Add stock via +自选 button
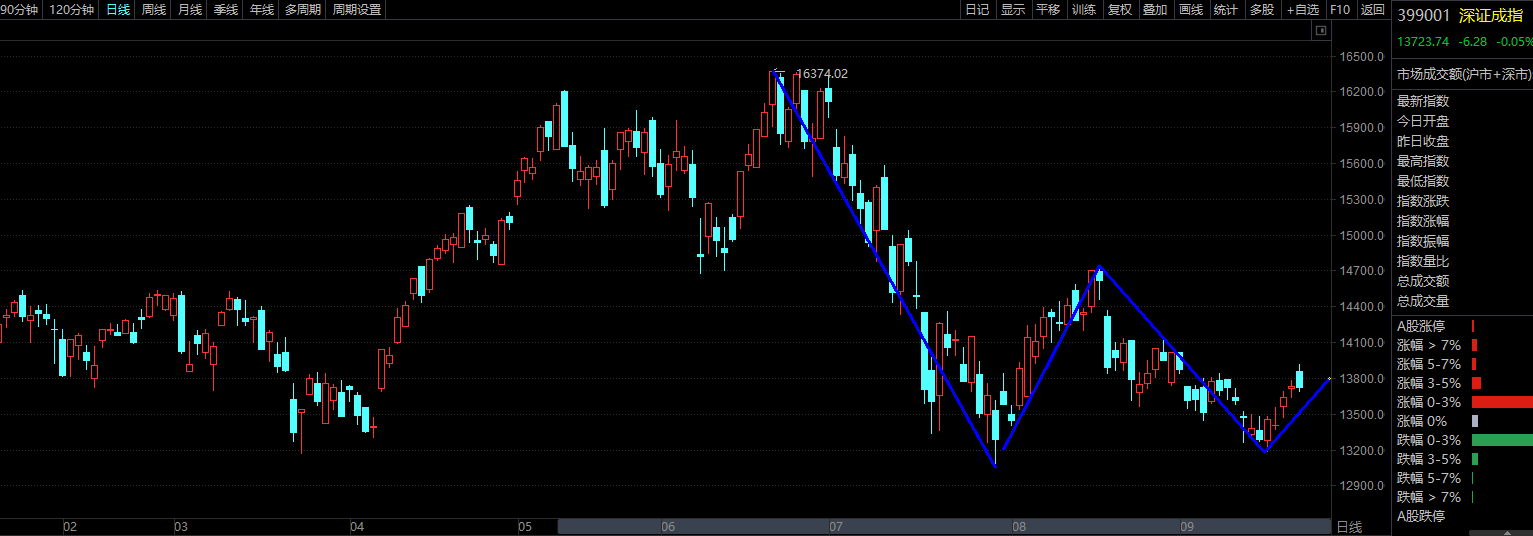1533x536 pixels. click(1303, 10)
